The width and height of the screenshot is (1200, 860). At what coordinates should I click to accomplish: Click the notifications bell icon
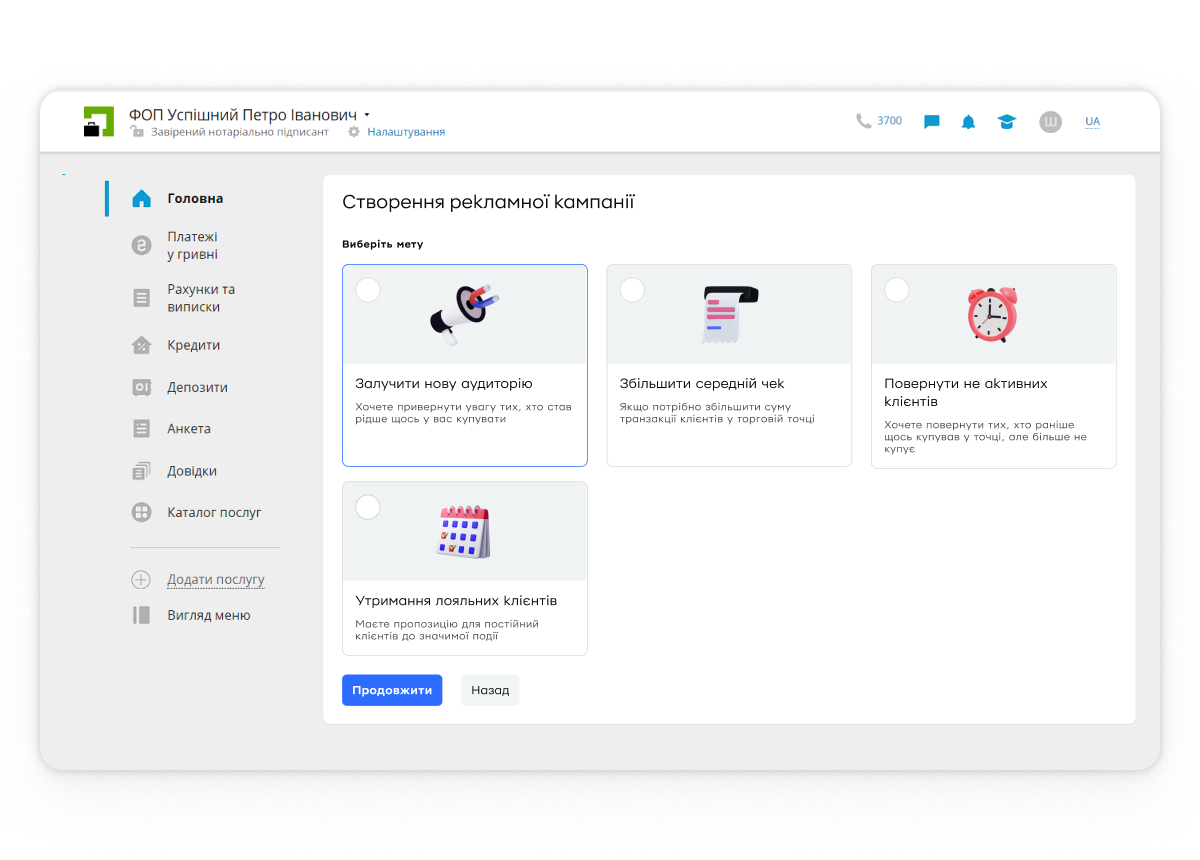click(968, 122)
